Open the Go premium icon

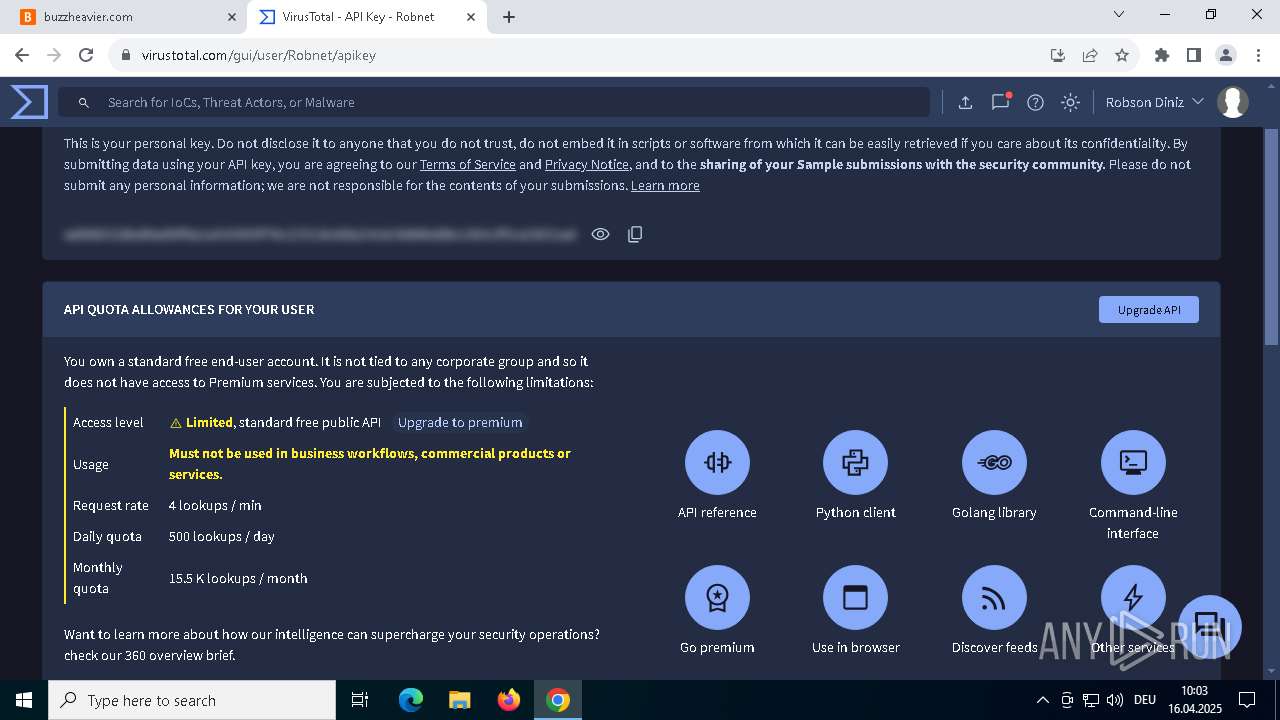pos(717,597)
